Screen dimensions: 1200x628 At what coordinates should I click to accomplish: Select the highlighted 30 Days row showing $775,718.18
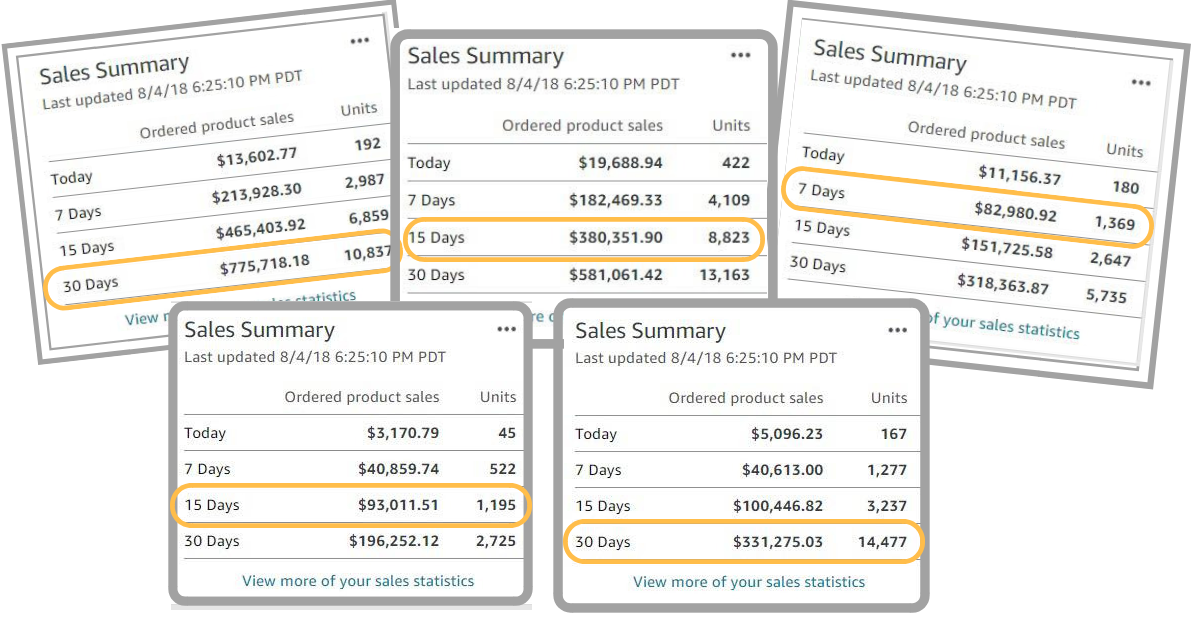(x=220, y=273)
